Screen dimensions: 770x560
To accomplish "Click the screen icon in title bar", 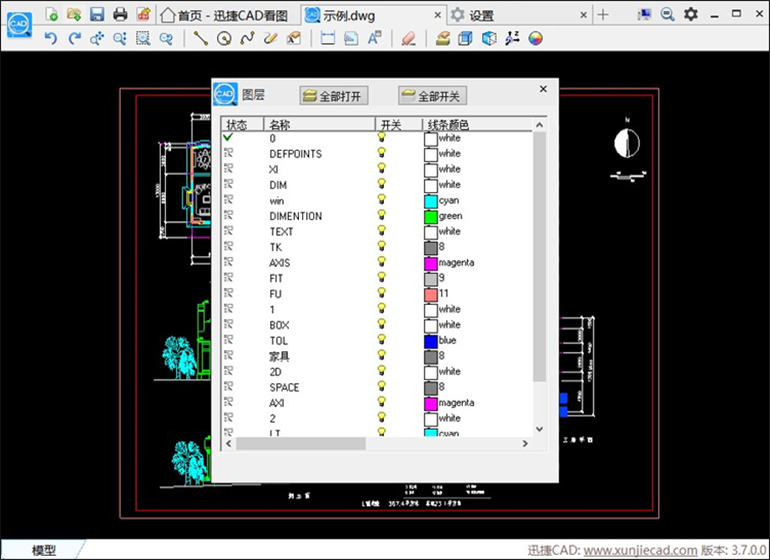I will (644, 14).
